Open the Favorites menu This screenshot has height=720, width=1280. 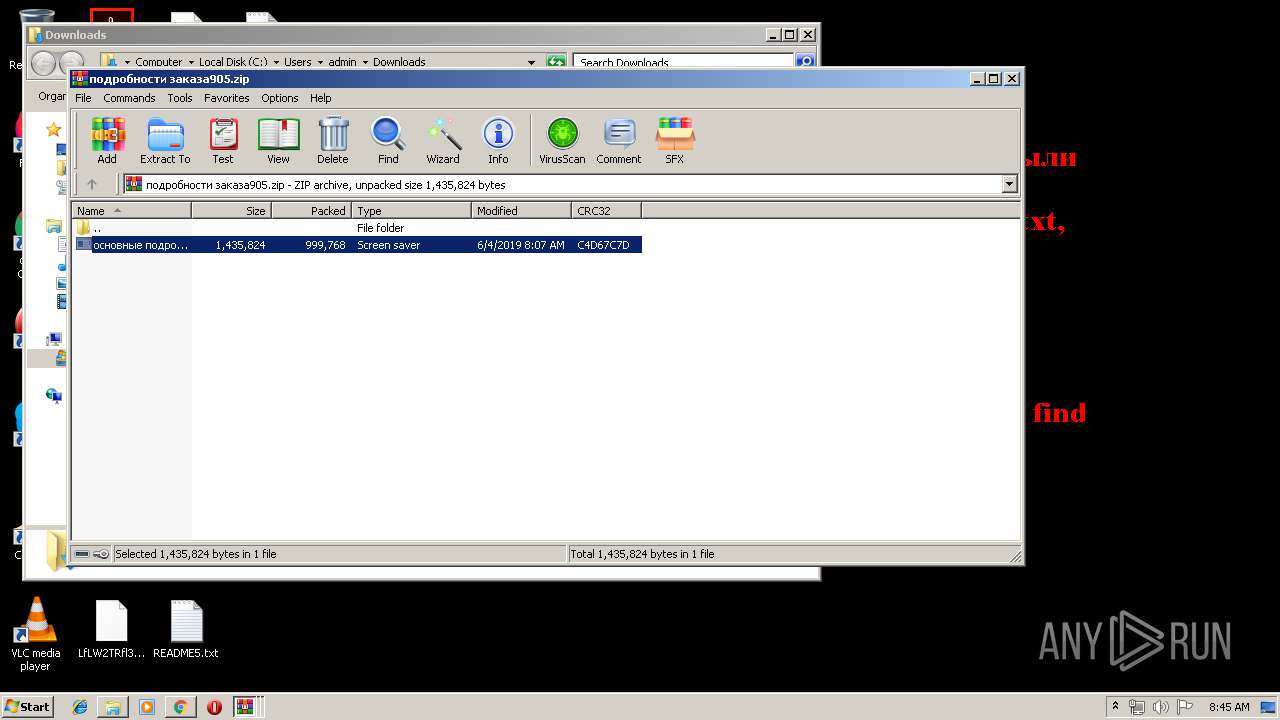pos(227,98)
